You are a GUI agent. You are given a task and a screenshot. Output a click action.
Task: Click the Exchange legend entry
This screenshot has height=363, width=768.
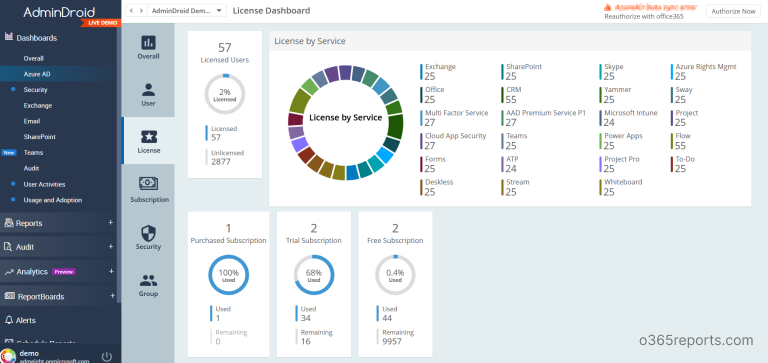click(438, 72)
